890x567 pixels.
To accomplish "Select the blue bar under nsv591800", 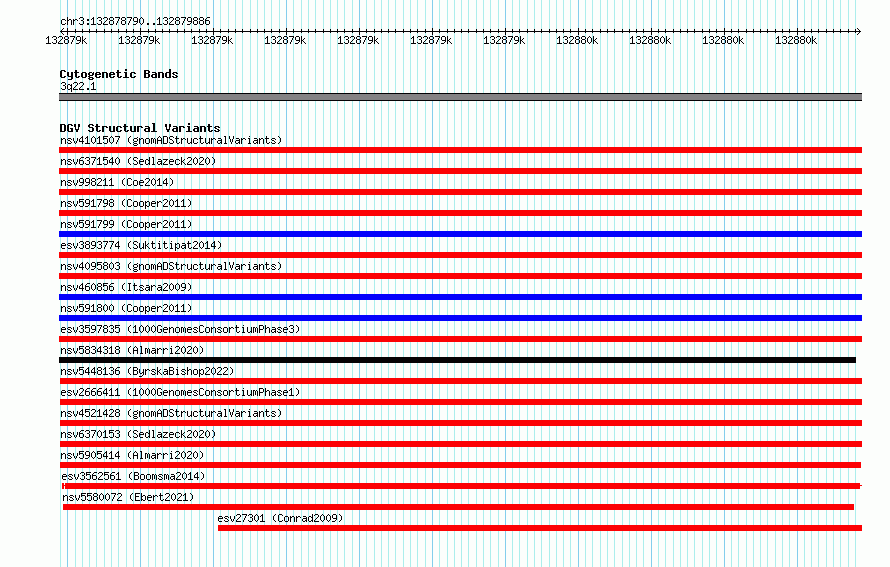I will [x=460, y=318].
